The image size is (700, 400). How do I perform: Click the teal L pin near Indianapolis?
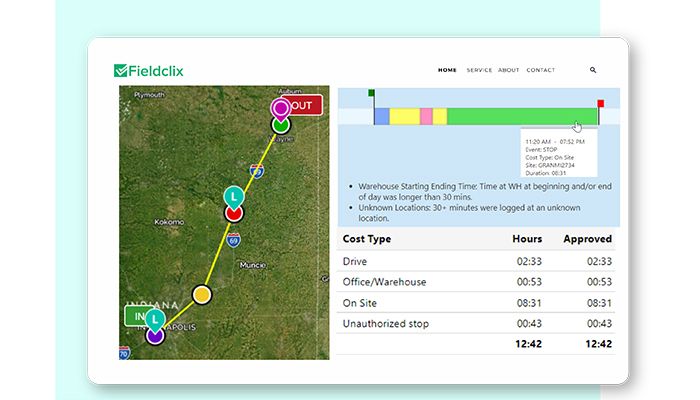click(155, 320)
